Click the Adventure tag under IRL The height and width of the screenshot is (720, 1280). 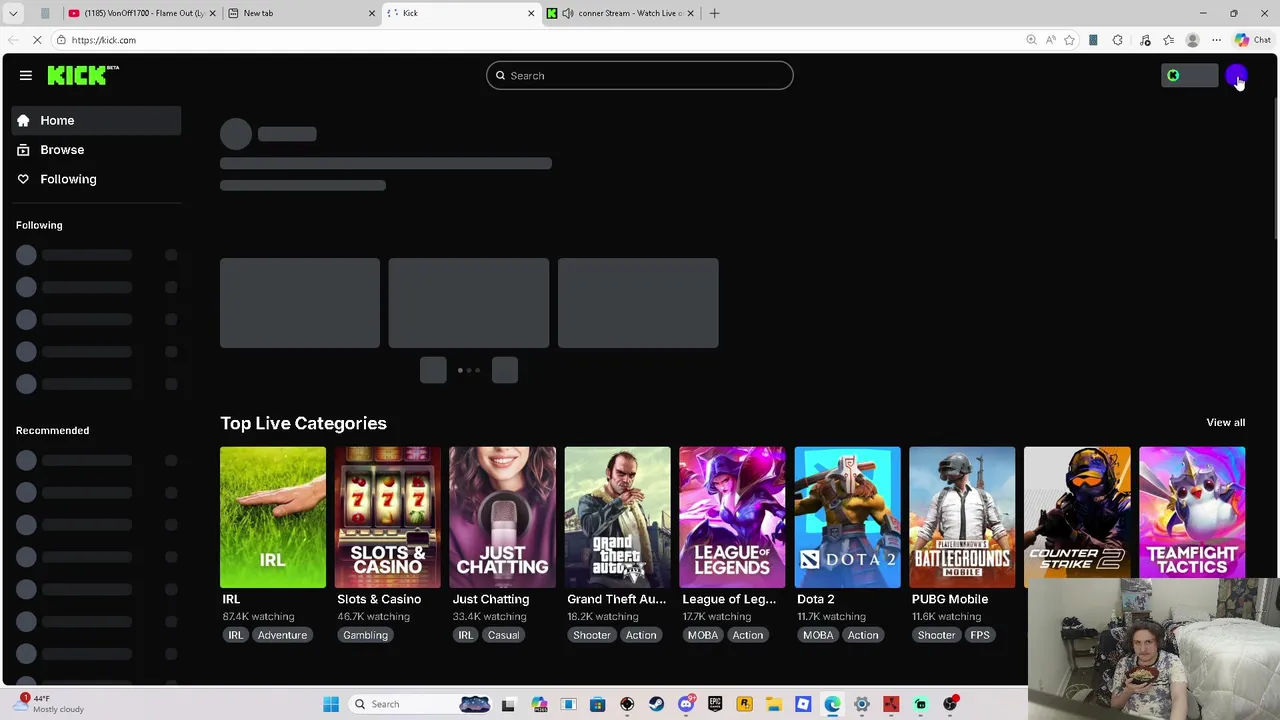coord(282,635)
